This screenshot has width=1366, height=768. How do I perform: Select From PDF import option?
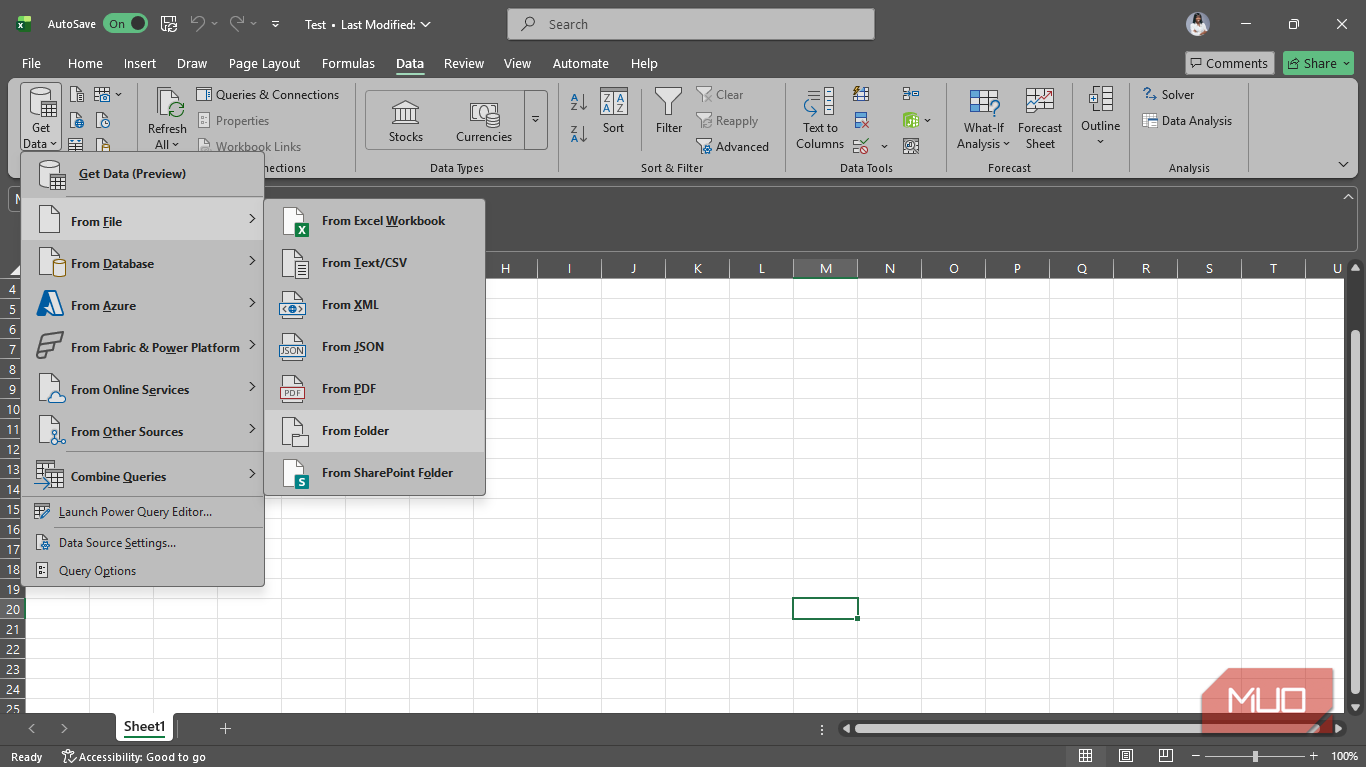tap(374, 389)
